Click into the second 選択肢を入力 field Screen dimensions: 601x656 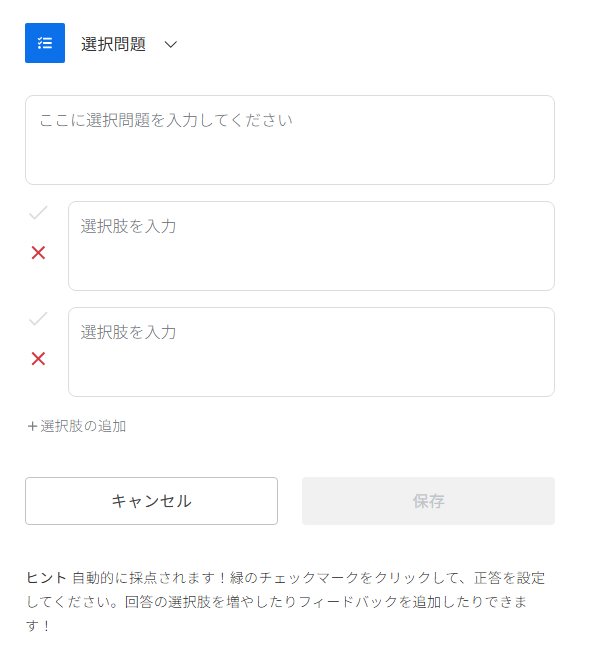[312, 352]
